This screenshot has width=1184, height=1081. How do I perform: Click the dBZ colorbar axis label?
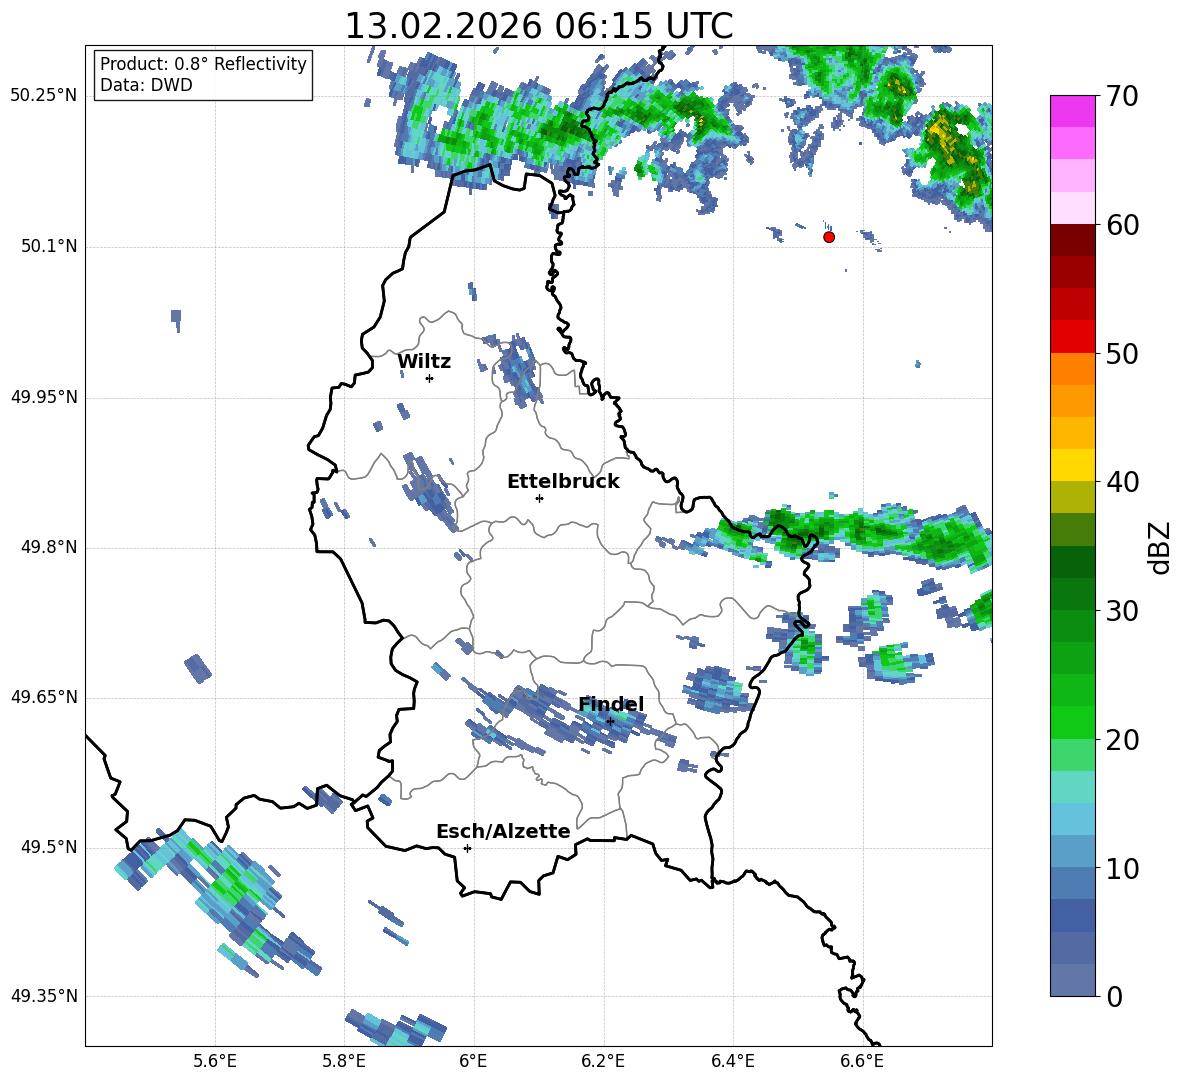click(1160, 547)
